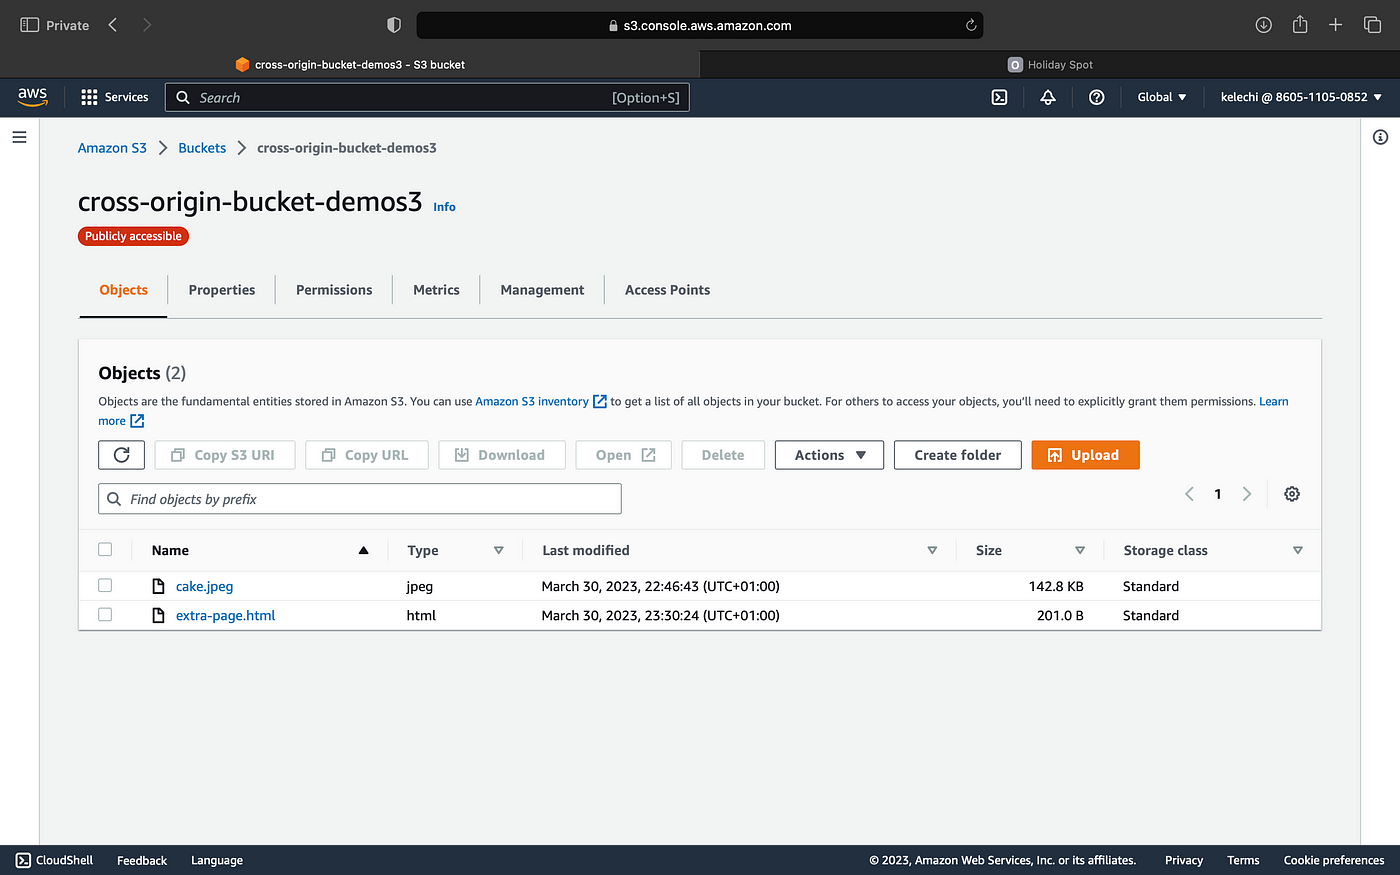
Task: Open the Terms footer link
Action: pyautogui.click(x=1243, y=860)
